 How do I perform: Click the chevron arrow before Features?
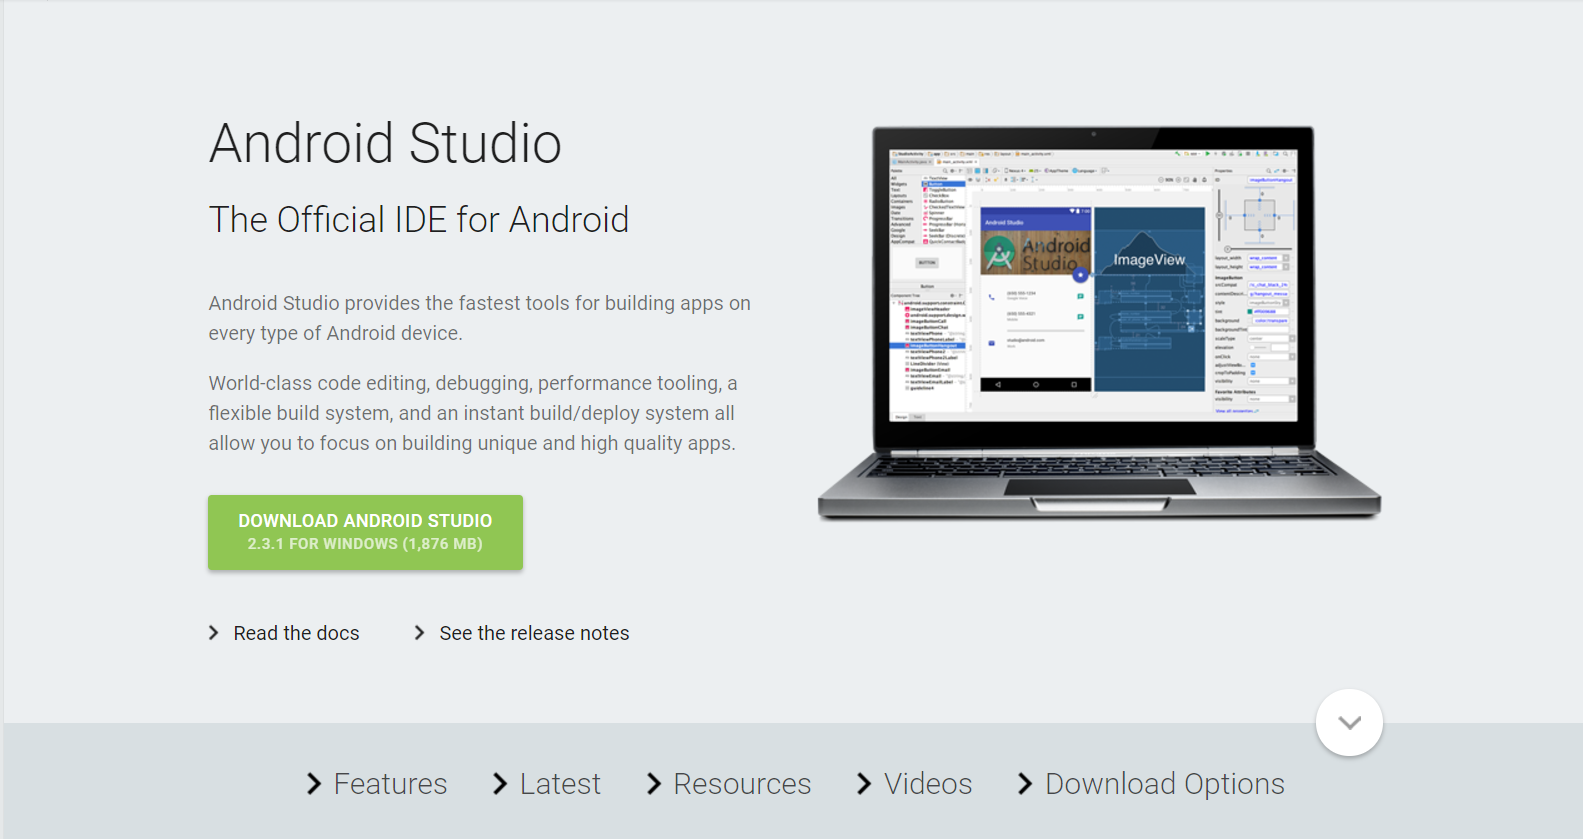(314, 784)
